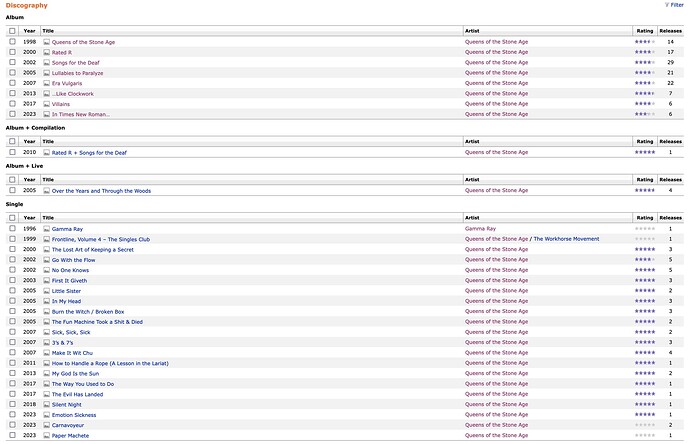Click the cover art icon for Silent Night
The height and width of the screenshot is (444, 690).
tap(47, 405)
